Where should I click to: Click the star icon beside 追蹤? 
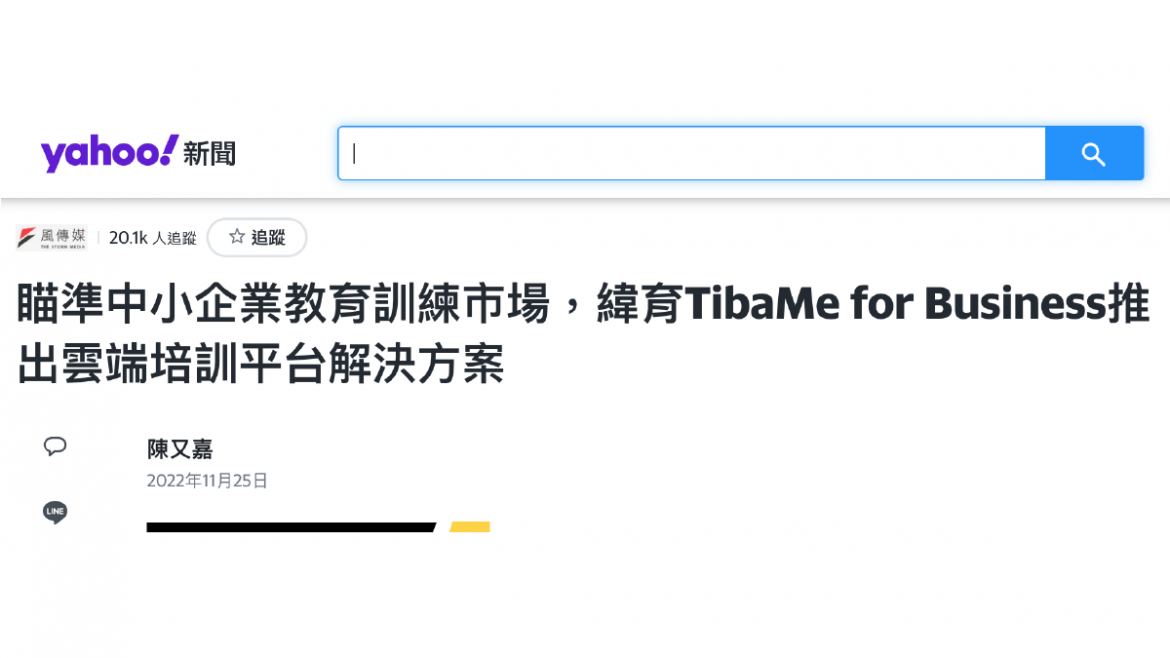[237, 237]
